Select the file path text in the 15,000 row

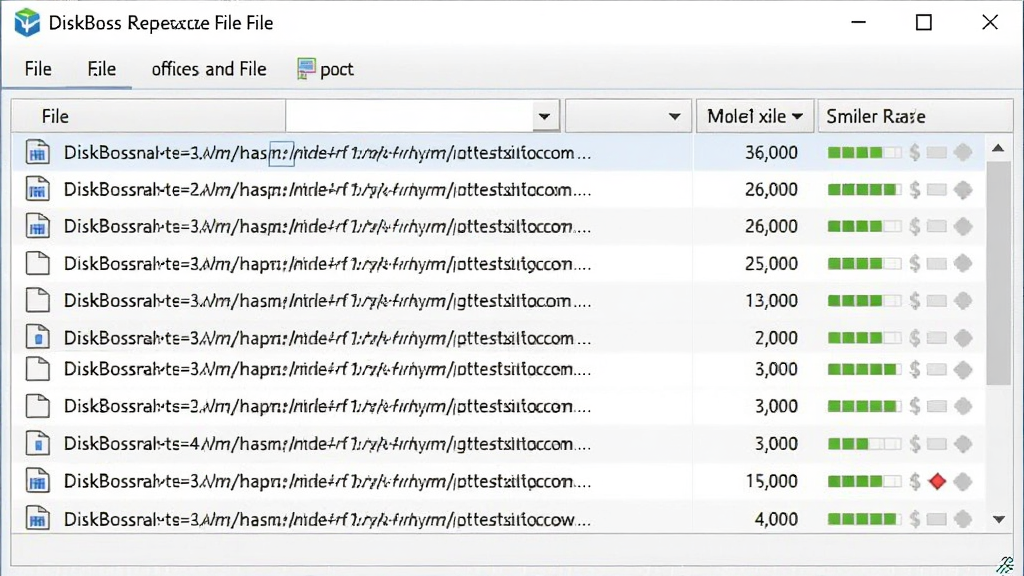tap(327, 481)
